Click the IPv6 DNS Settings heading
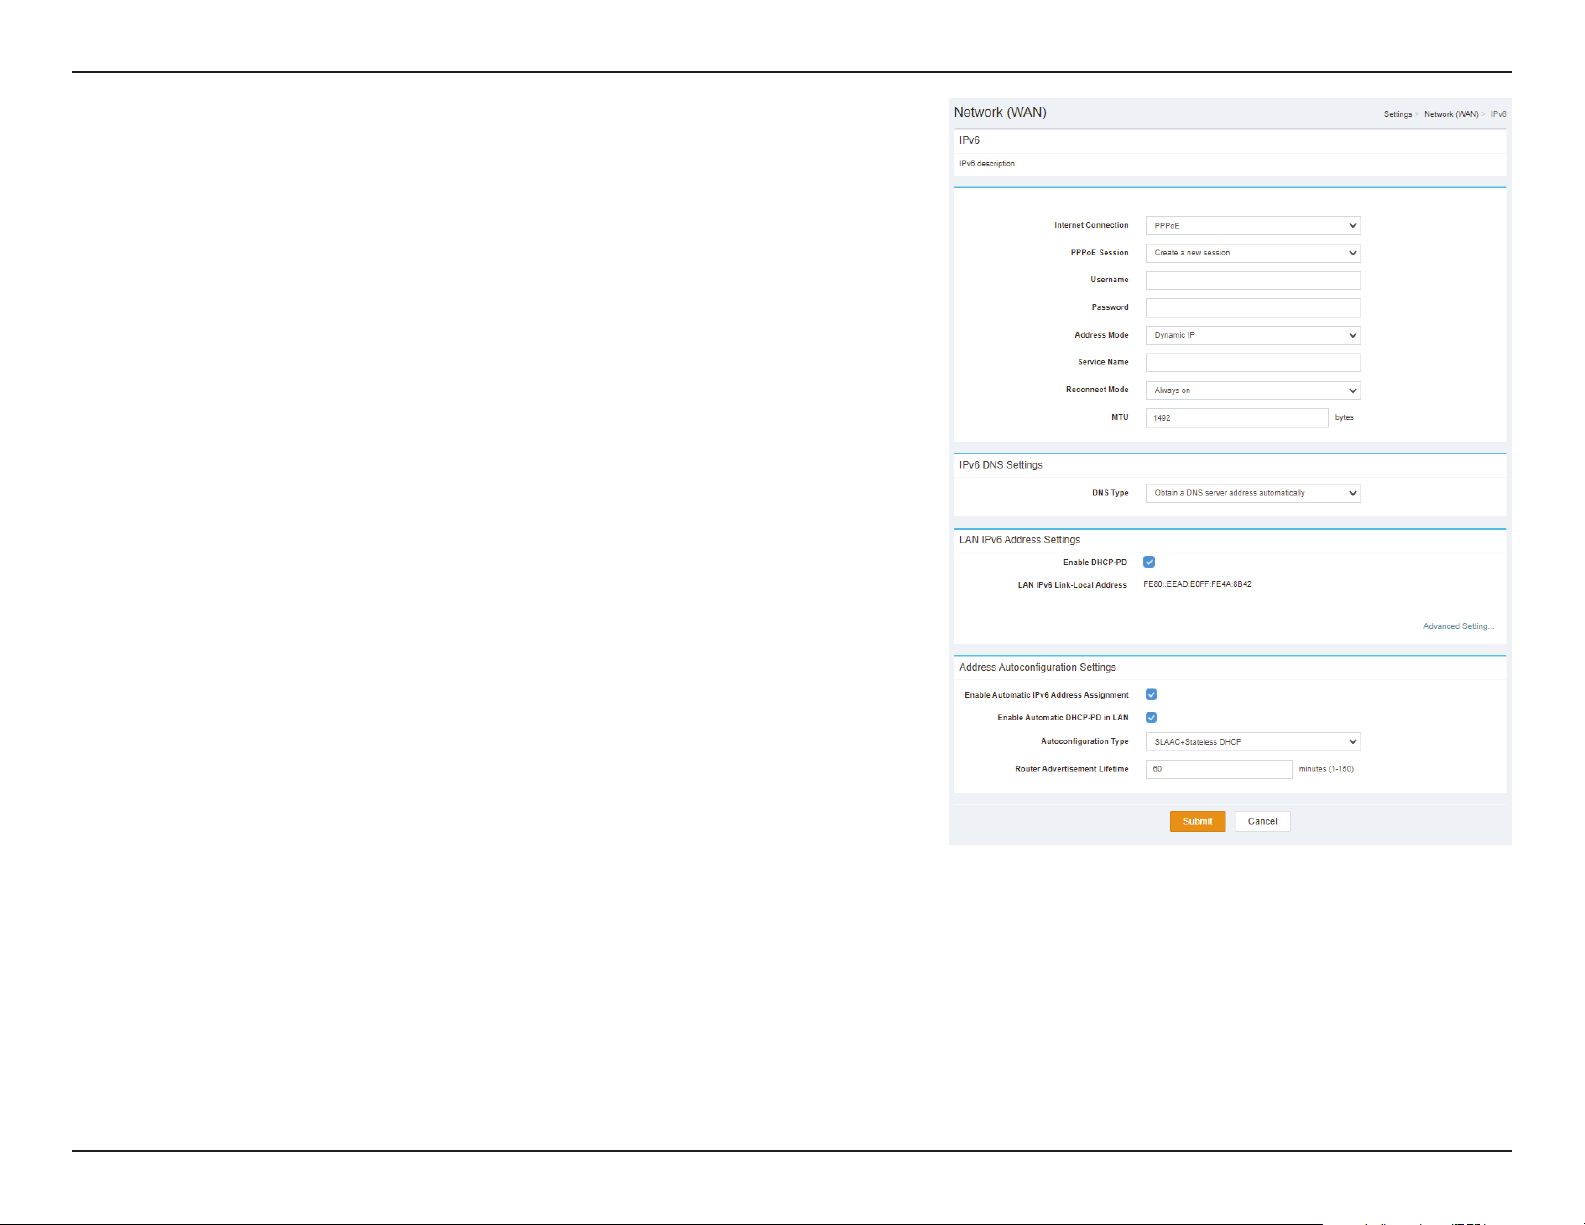The height and width of the screenshot is (1225, 1585). pyautogui.click(x=1001, y=465)
